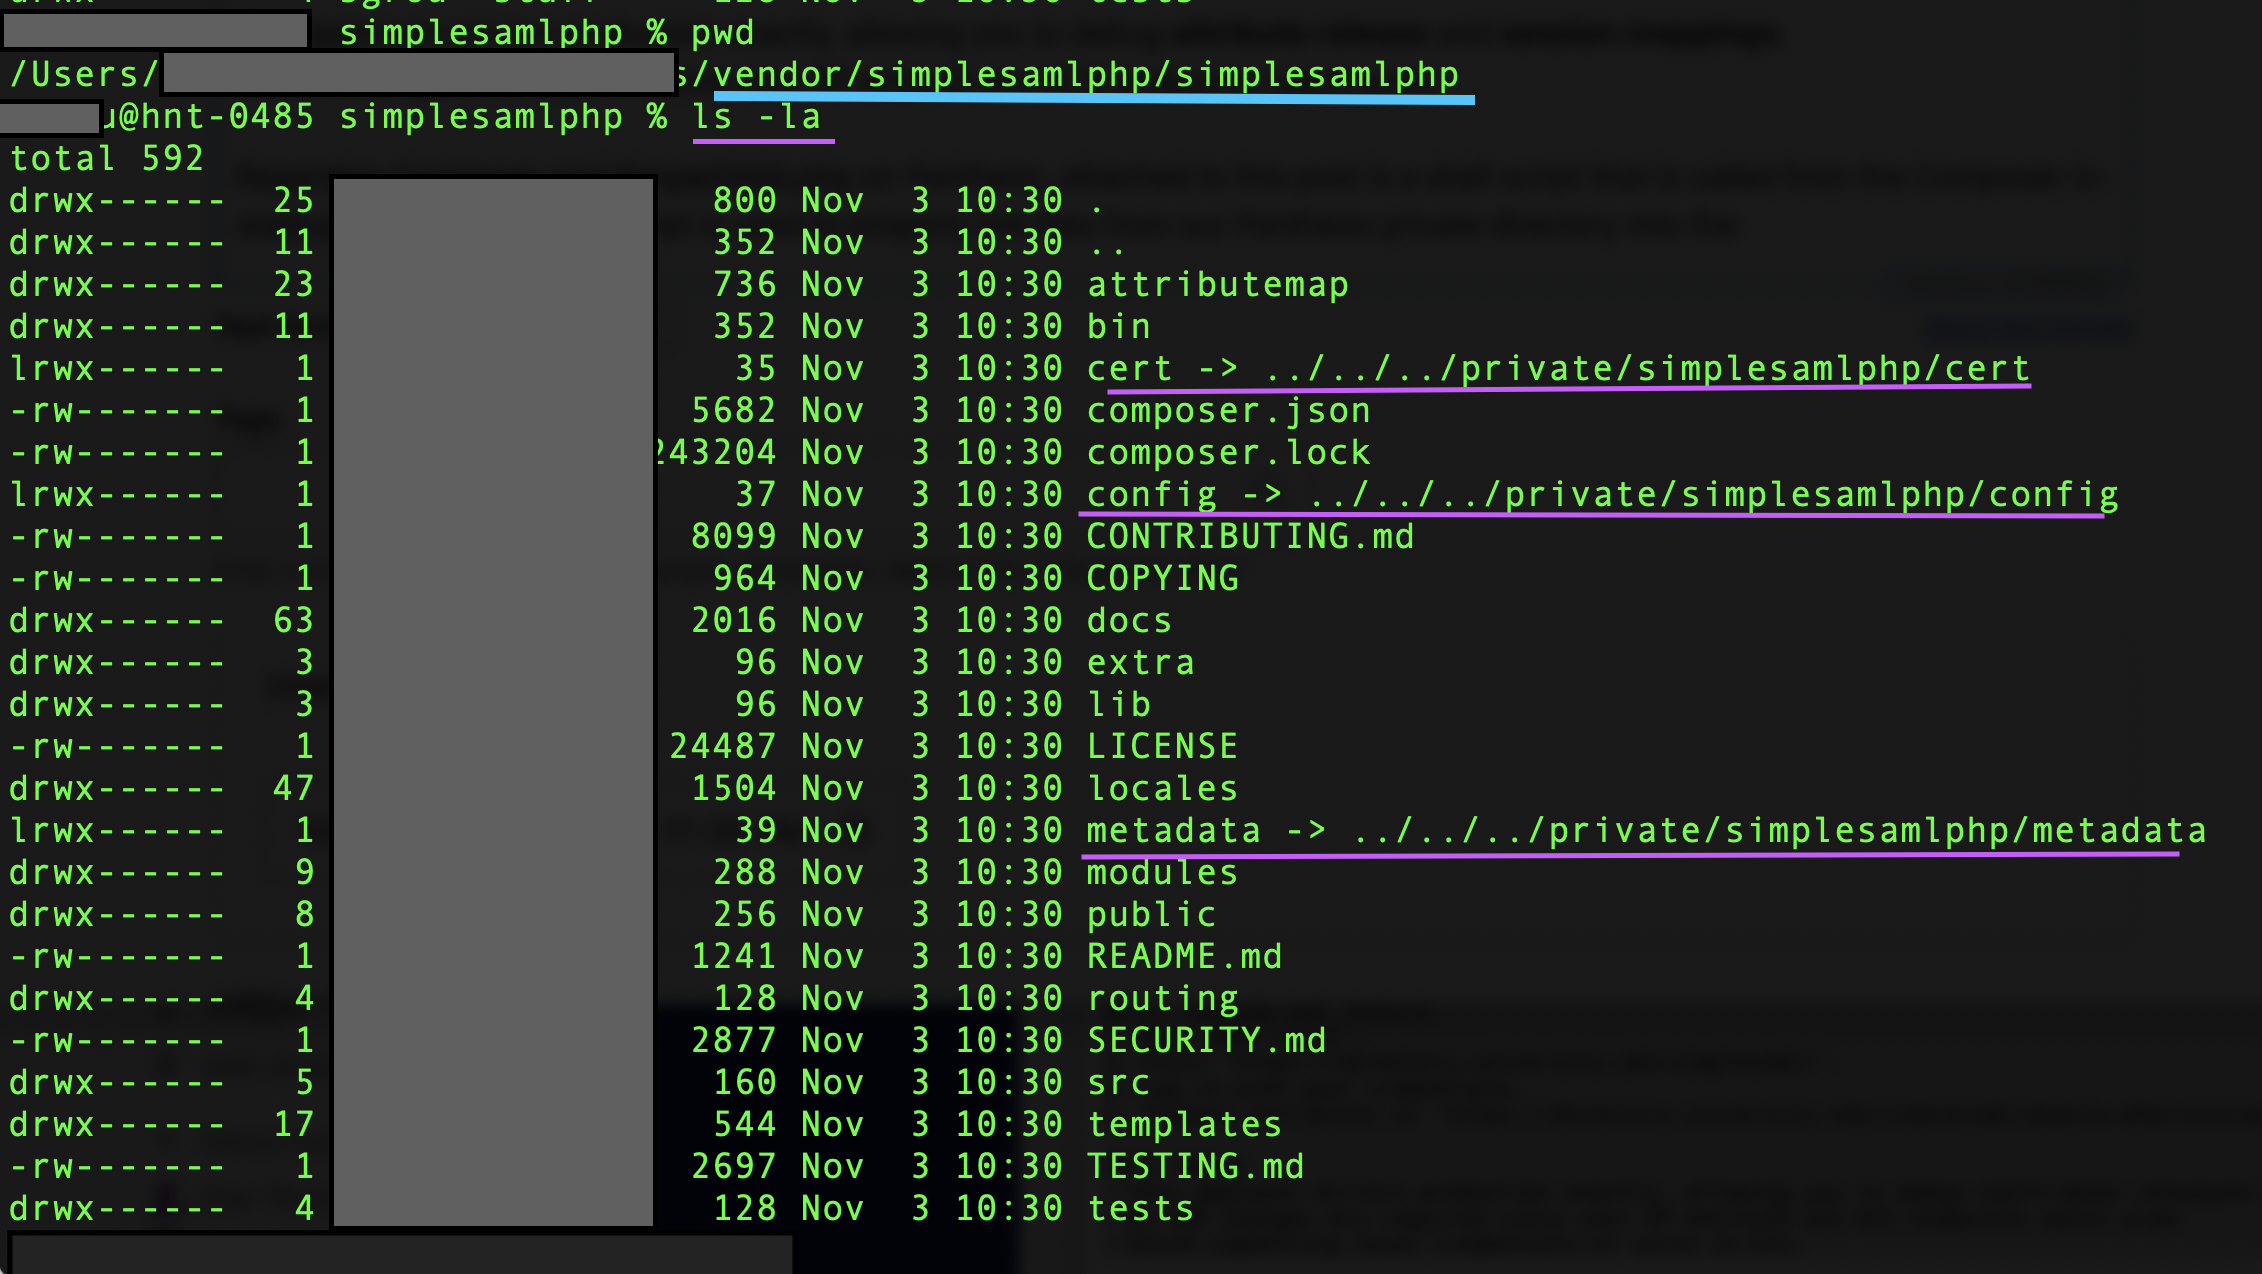Image resolution: width=2262 pixels, height=1274 pixels.
Task: Select the composer.lock file entry
Action: (1228, 452)
